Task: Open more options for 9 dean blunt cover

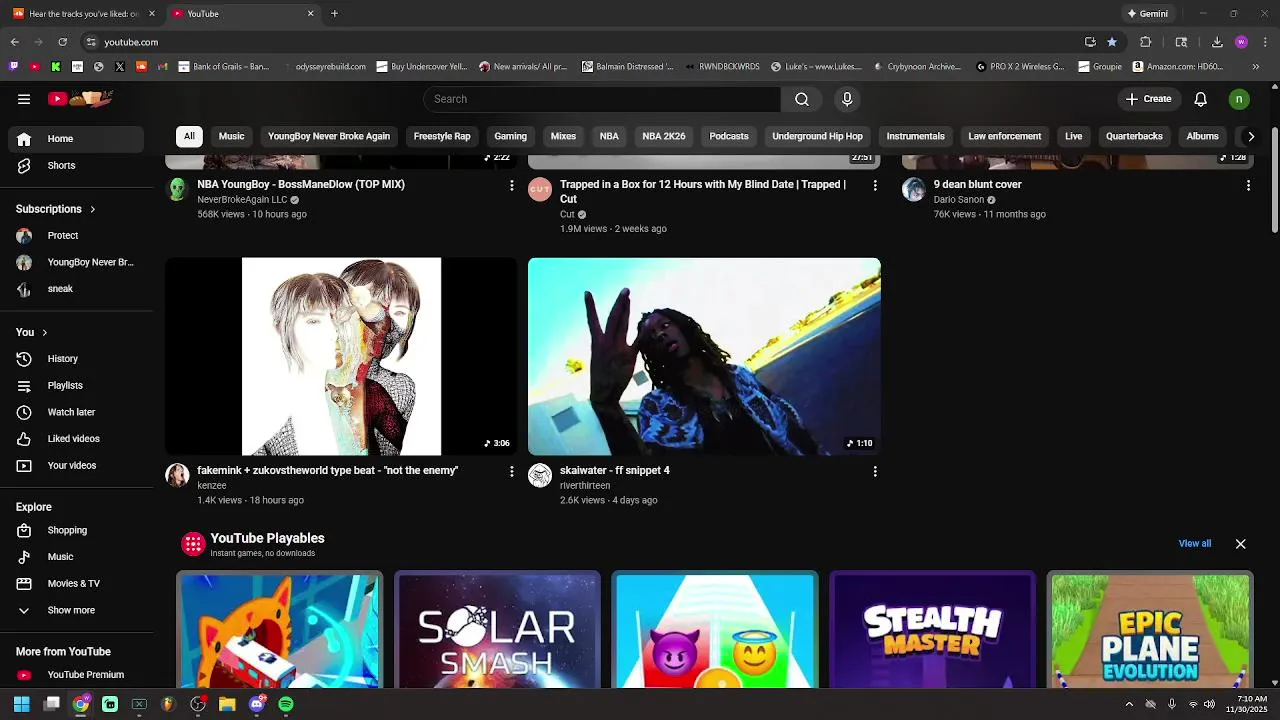Action: (1248, 186)
